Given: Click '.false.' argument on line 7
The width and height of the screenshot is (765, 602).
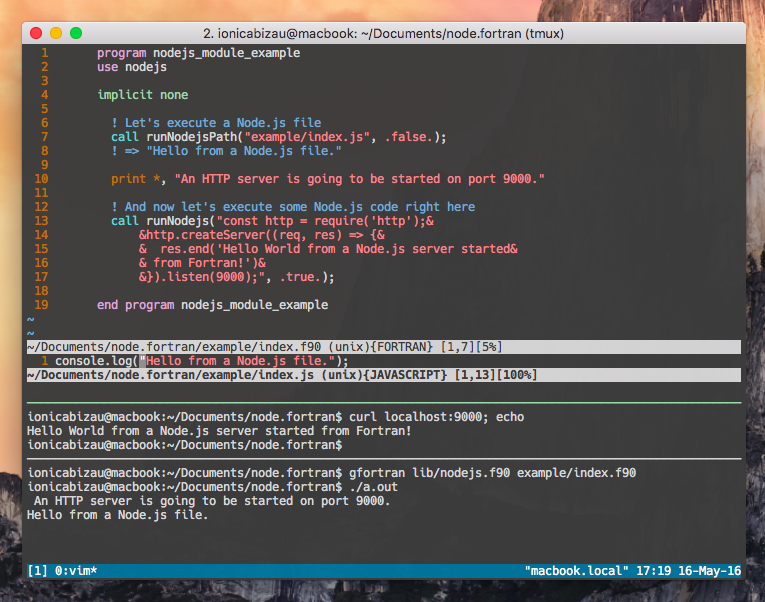Looking at the screenshot, I should click(x=409, y=137).
